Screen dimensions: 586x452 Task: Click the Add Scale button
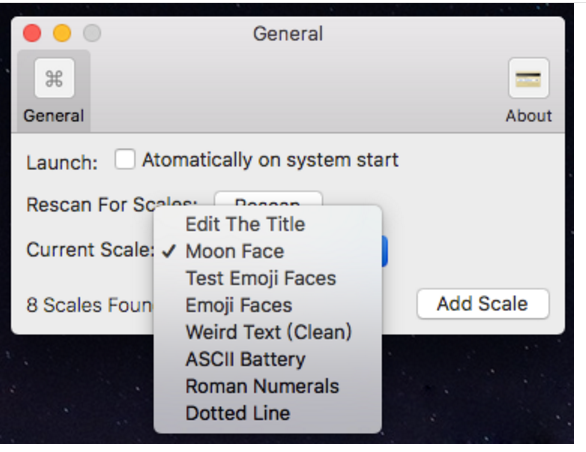pos(482,304)
